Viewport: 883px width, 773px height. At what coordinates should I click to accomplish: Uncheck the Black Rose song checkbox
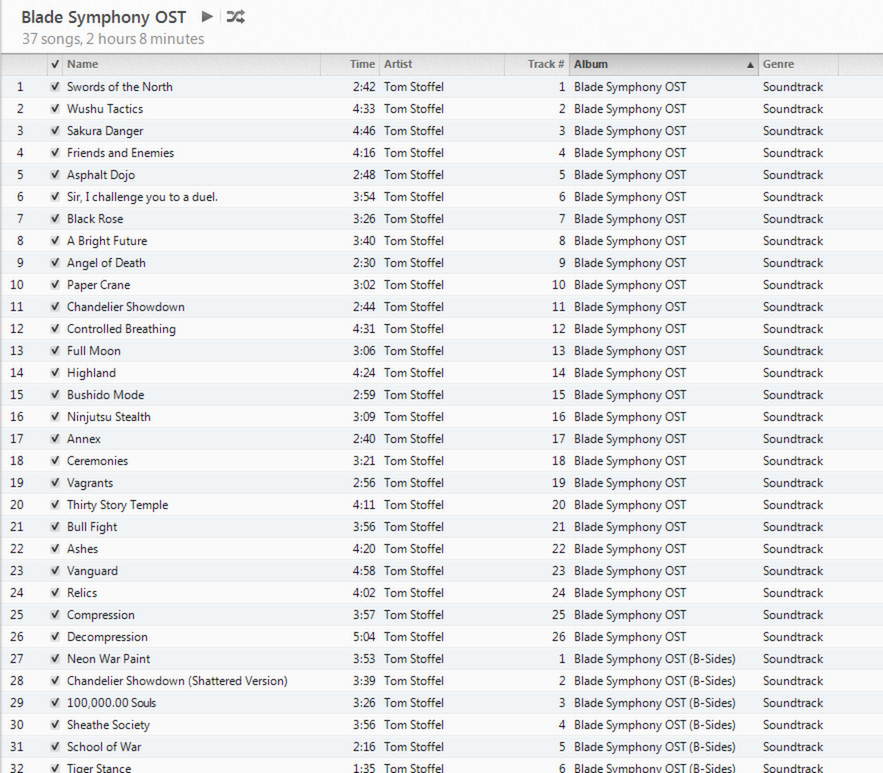(x=55, y=219)
